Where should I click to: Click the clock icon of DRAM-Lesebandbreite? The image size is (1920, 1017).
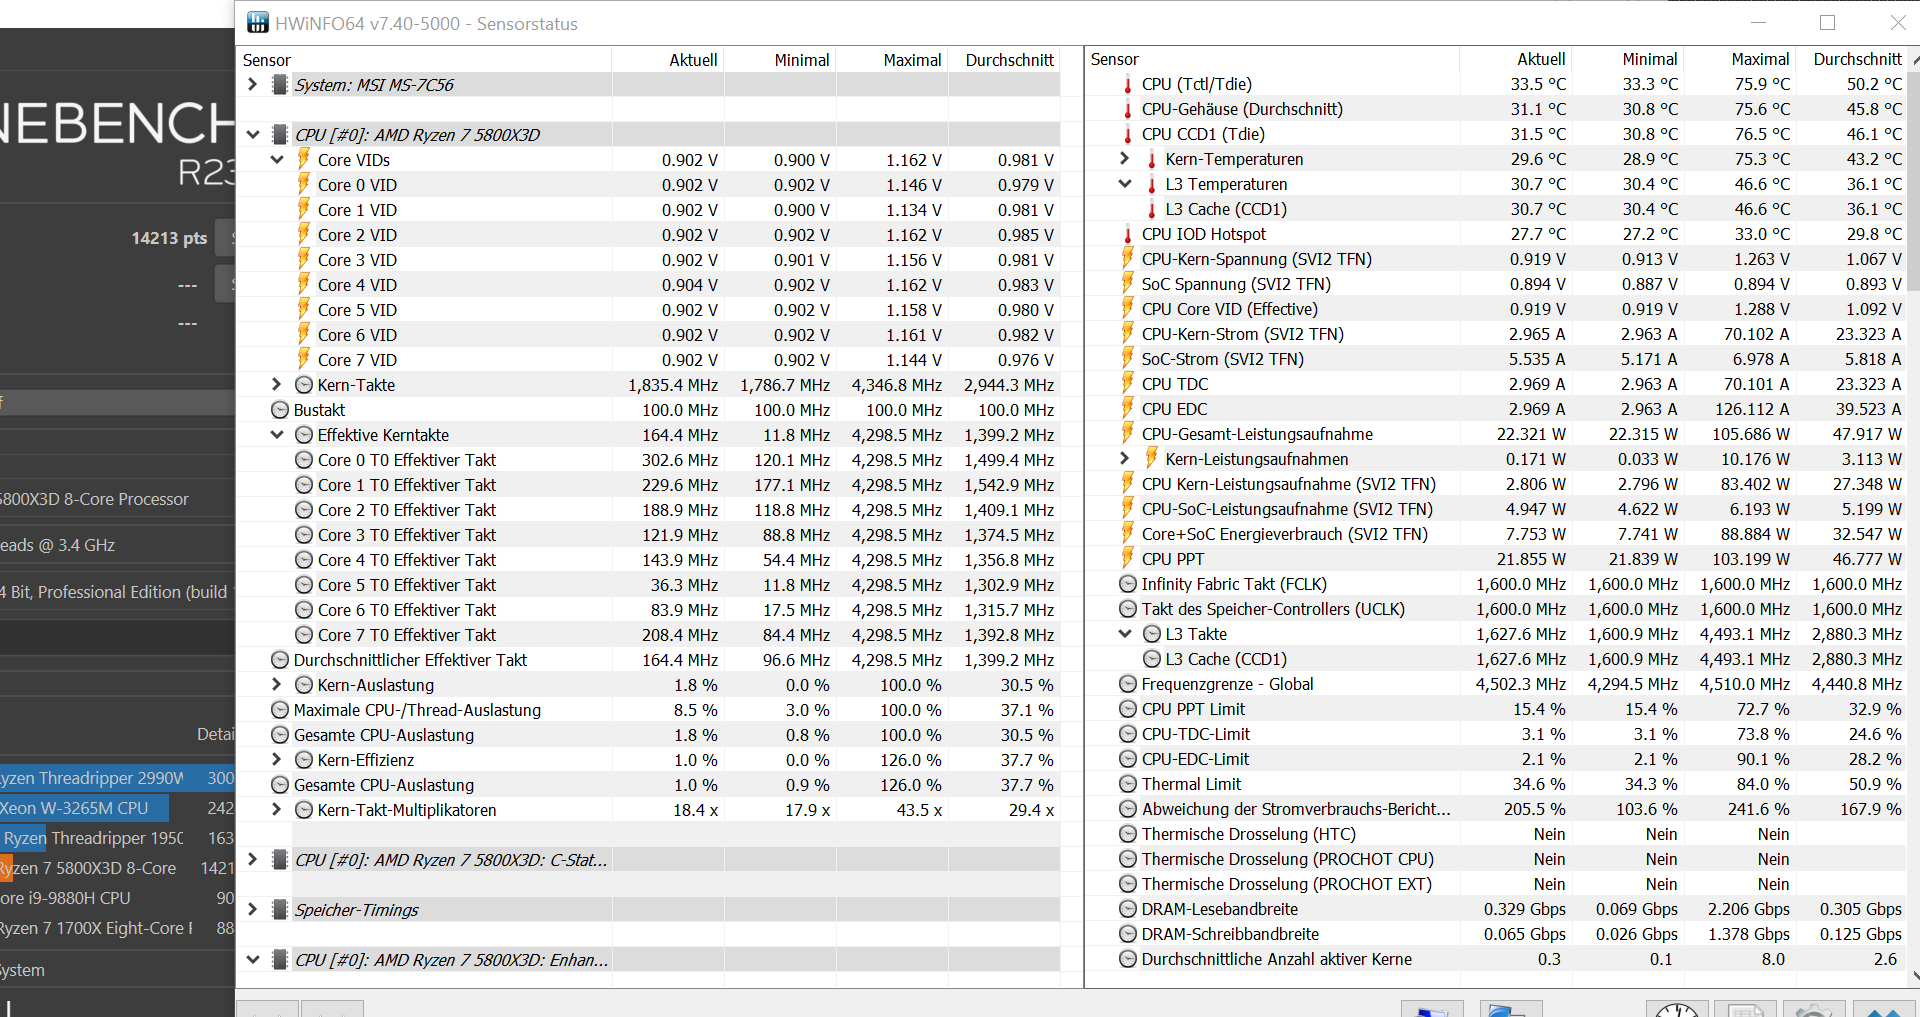coord(1128,909)
